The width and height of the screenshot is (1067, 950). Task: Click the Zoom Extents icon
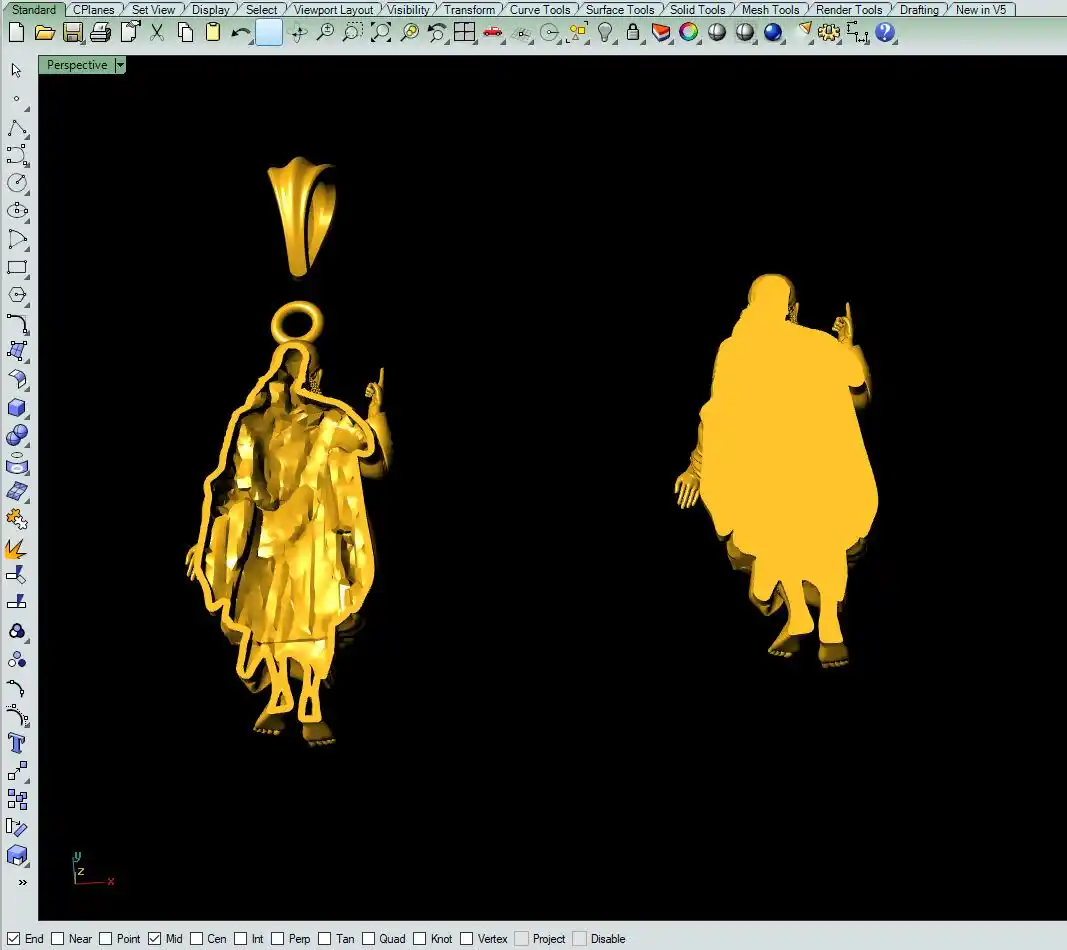381,32
